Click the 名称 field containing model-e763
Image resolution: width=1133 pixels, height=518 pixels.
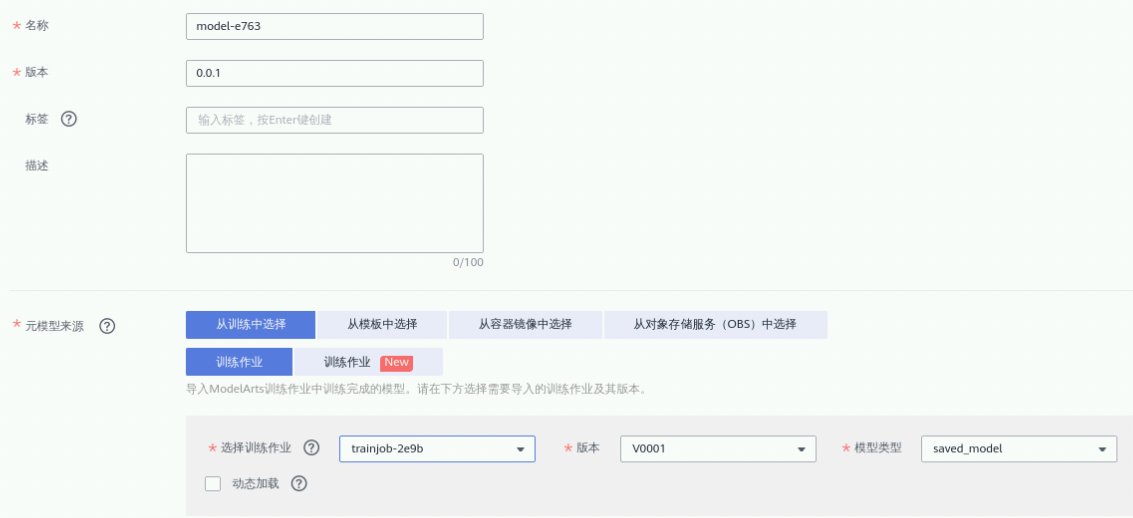tap(334, 27)
